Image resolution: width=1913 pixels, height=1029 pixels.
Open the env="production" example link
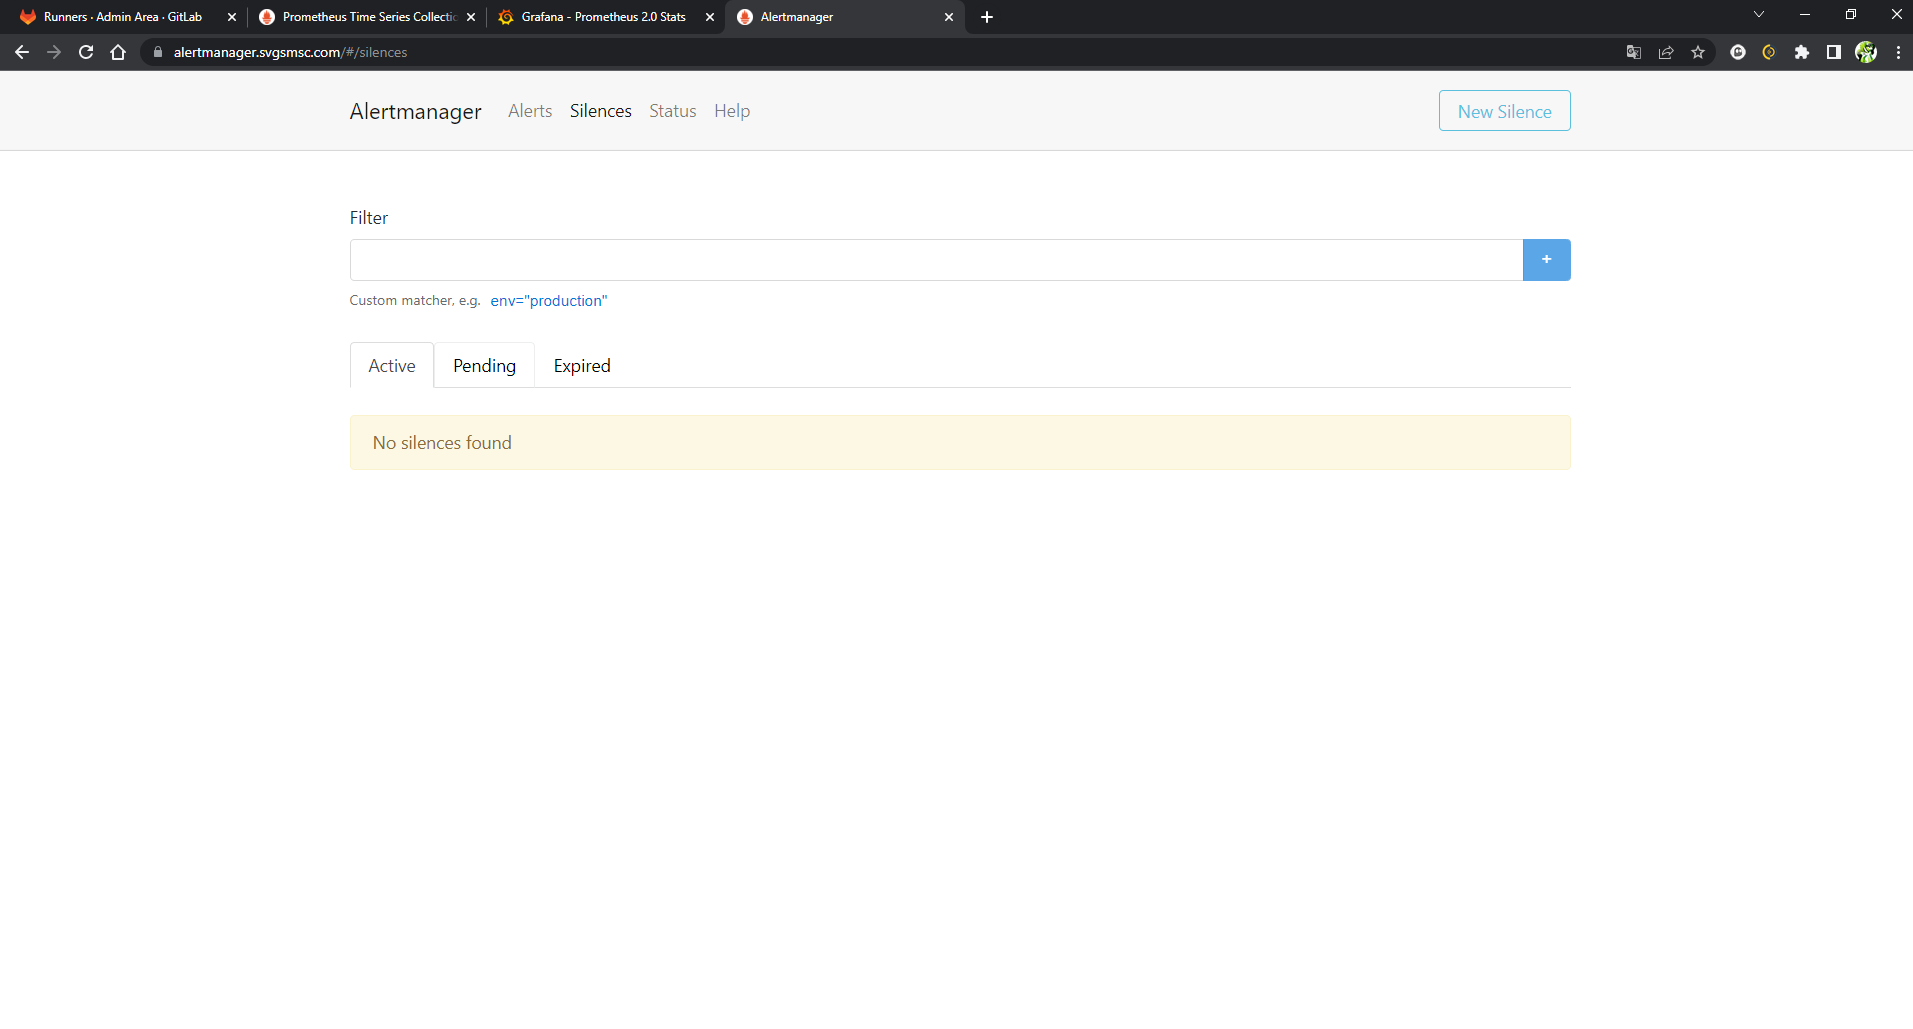tap(548, 300)
